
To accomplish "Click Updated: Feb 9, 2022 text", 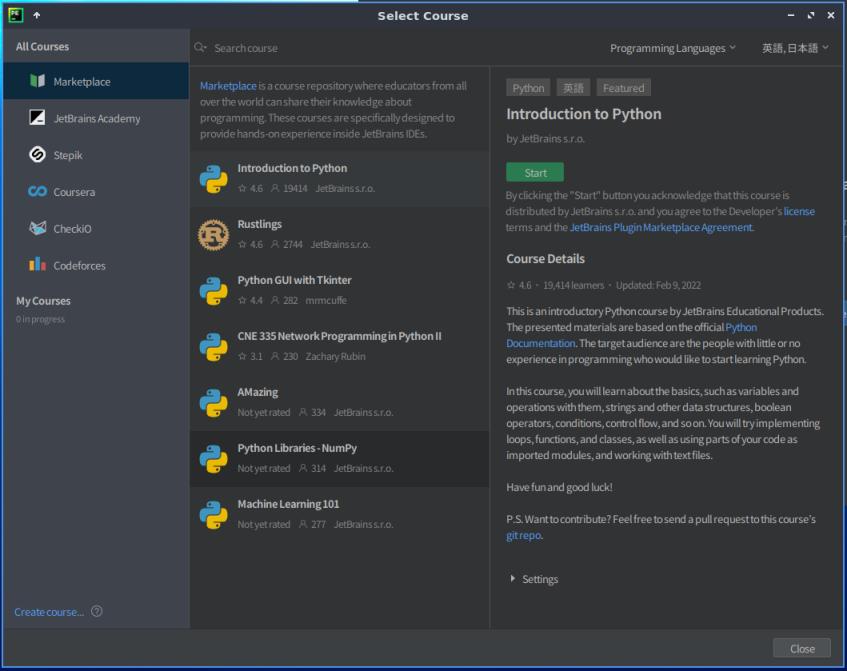I will (x=658, y=285).
